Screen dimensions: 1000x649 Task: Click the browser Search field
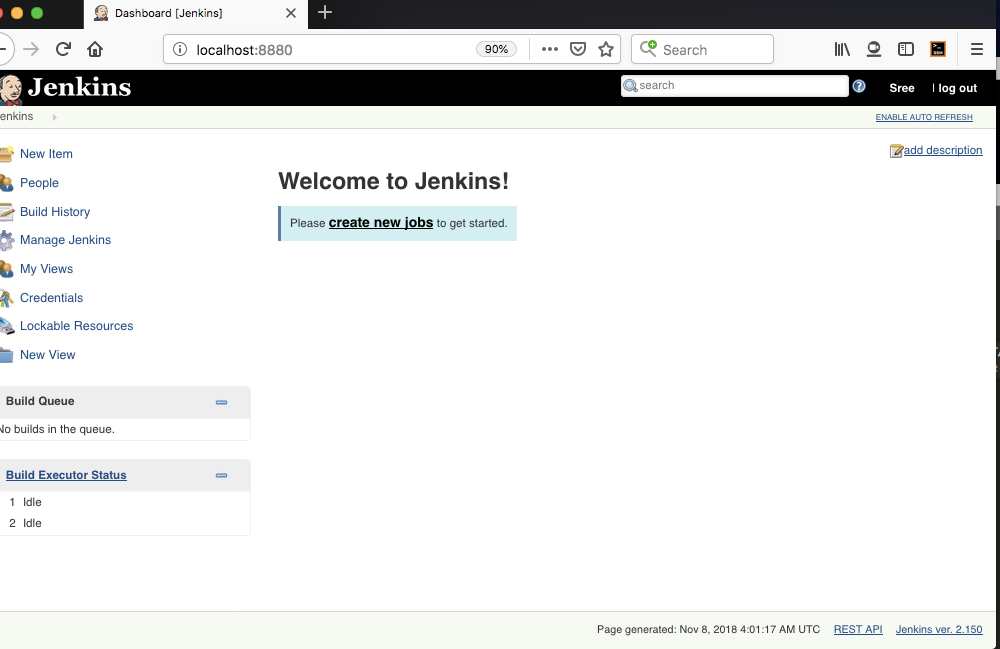[x=702, y=49]
